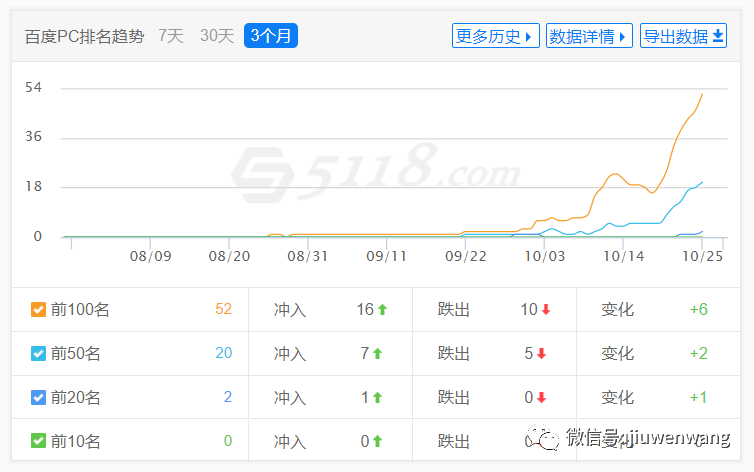Toggle the 前100名 orange checkbox

click(x=38, y=310)
